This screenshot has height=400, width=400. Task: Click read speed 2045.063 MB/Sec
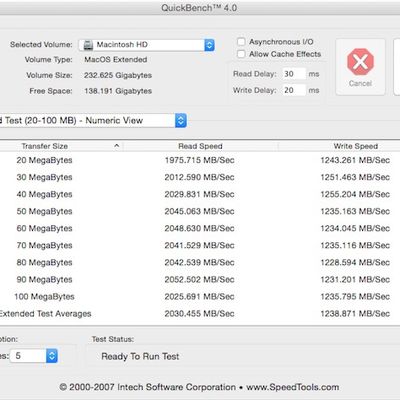pos(199,211)
